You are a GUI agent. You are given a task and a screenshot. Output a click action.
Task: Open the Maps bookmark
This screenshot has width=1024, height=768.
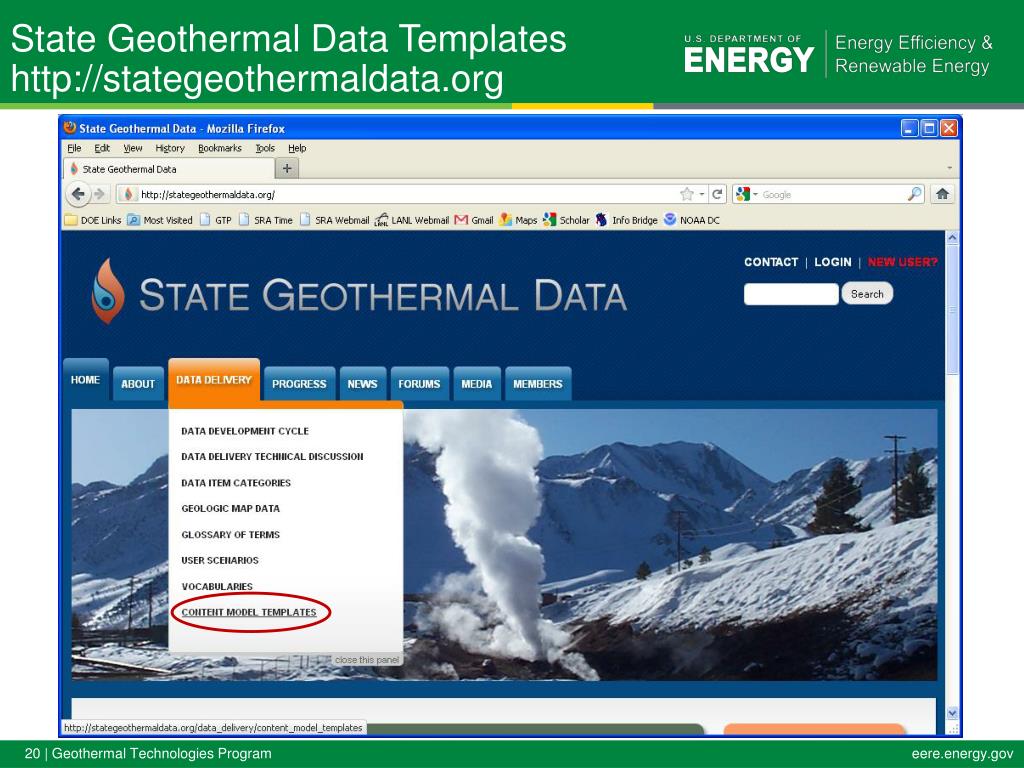coord(518,220)
